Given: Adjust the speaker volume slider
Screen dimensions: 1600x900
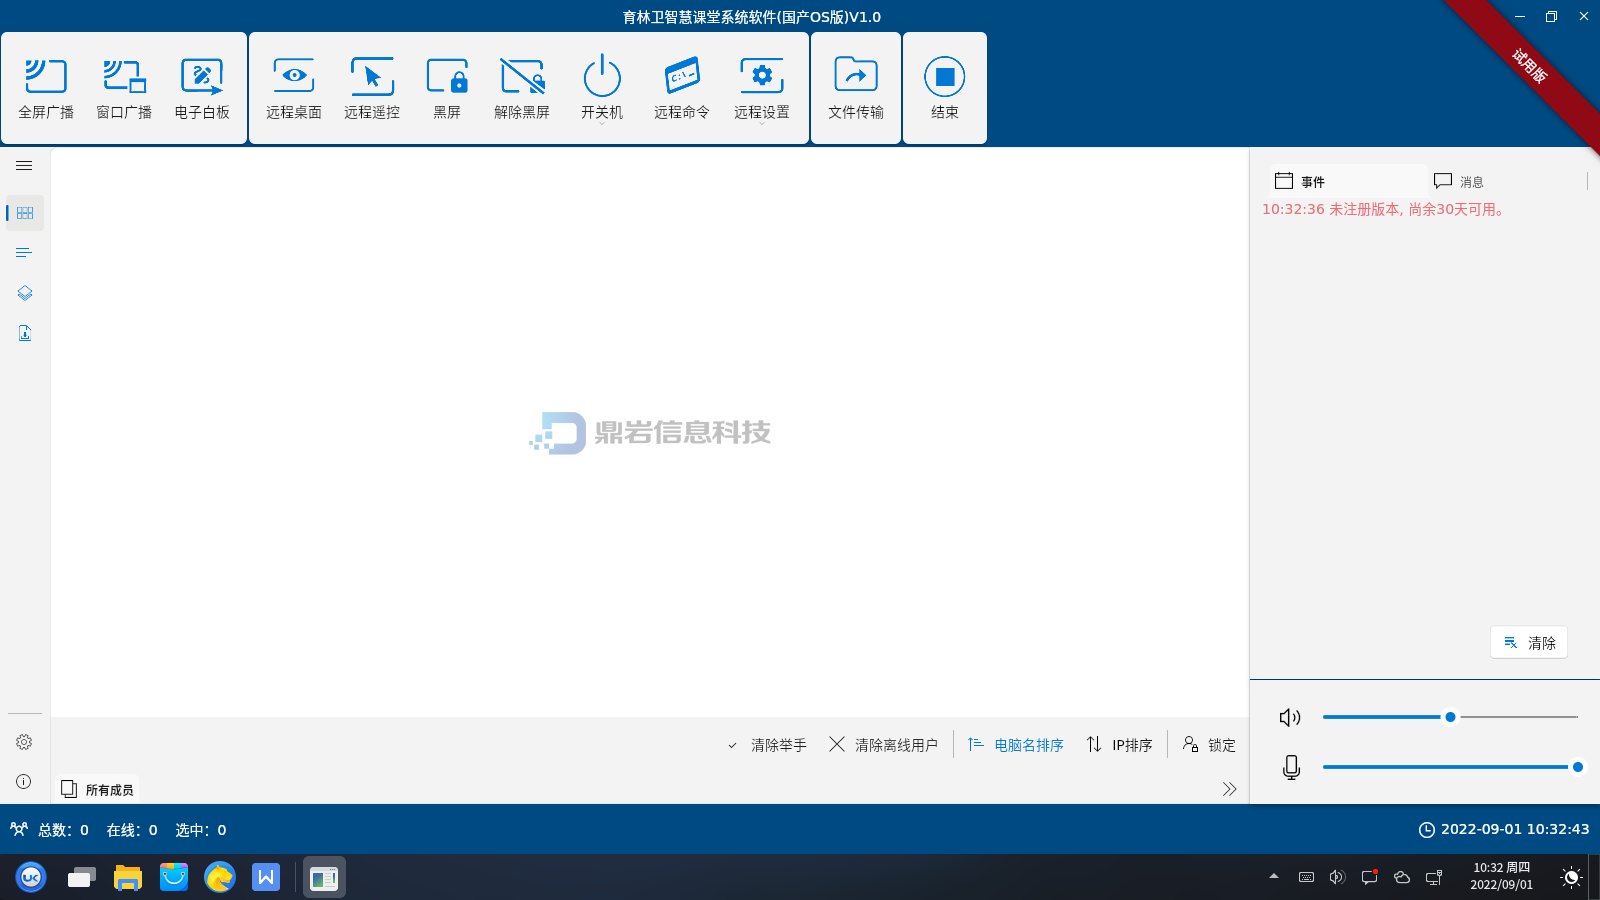Looking at the screenshot, I should pos(1450,717).
